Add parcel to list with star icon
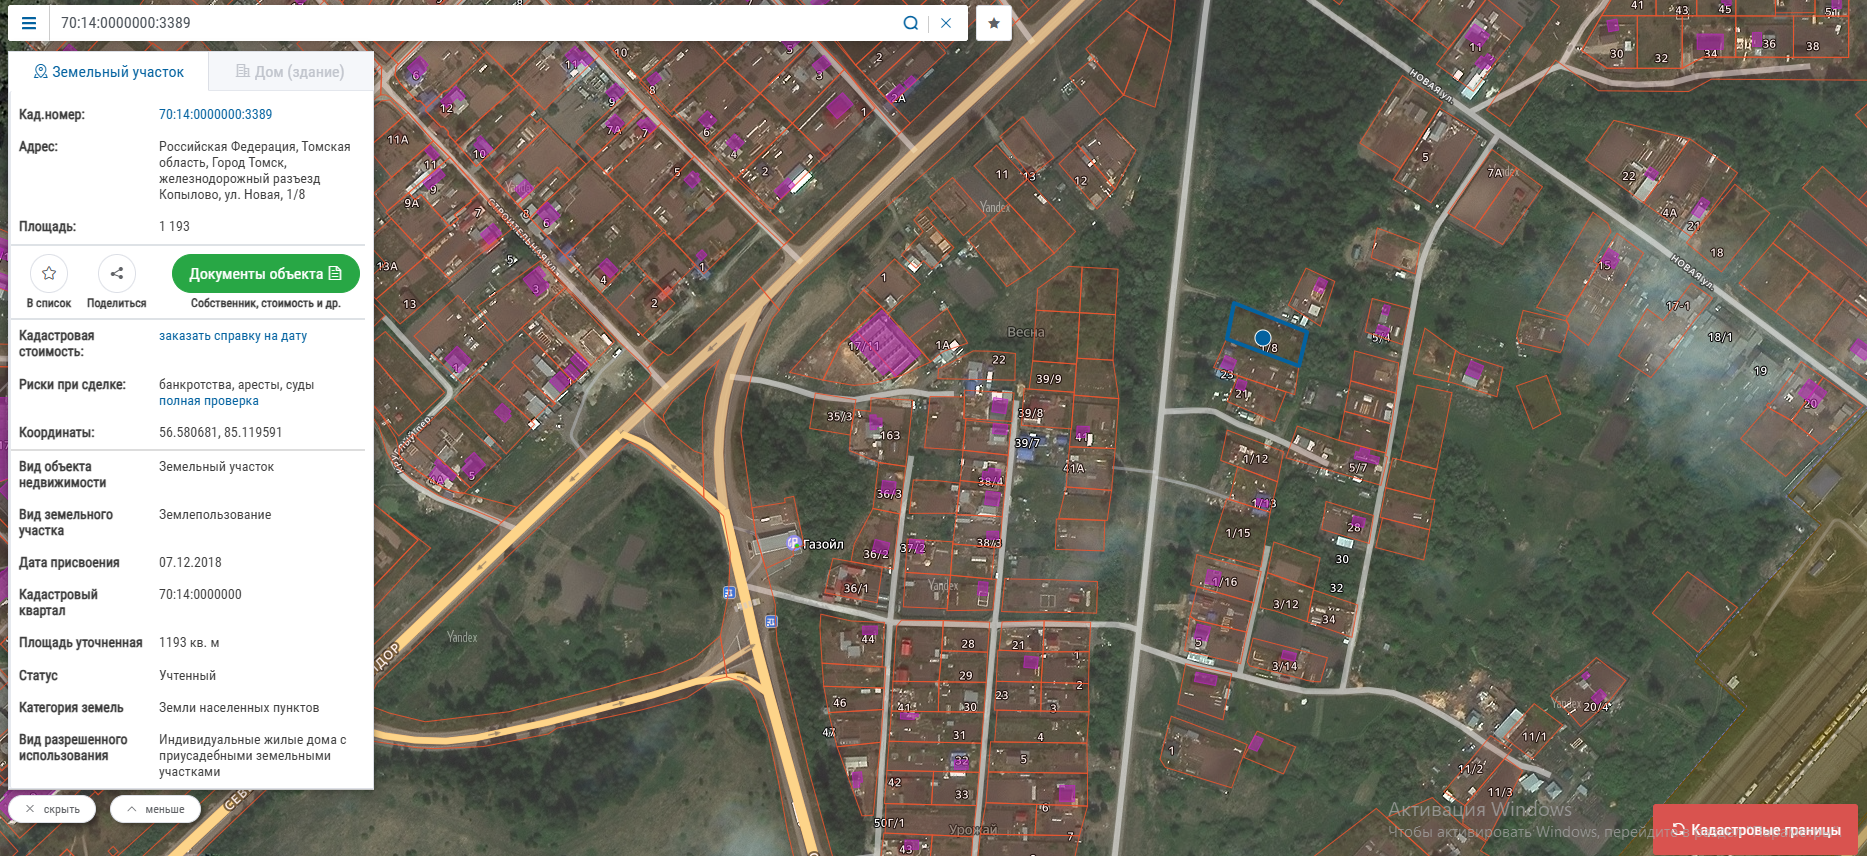 [x=49, y=273]
